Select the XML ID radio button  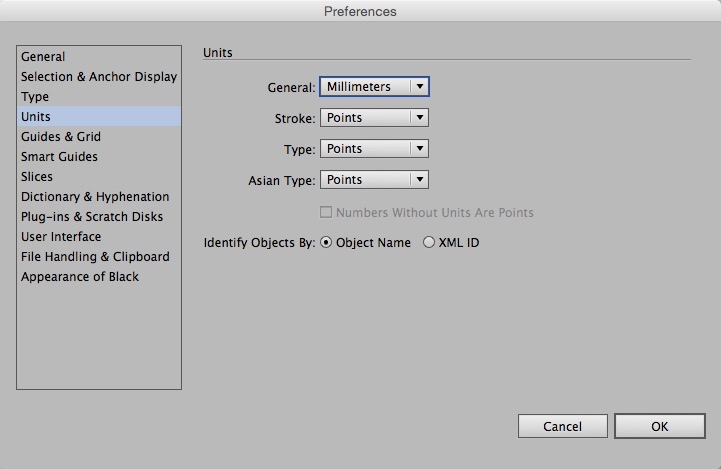pos(429,242)
